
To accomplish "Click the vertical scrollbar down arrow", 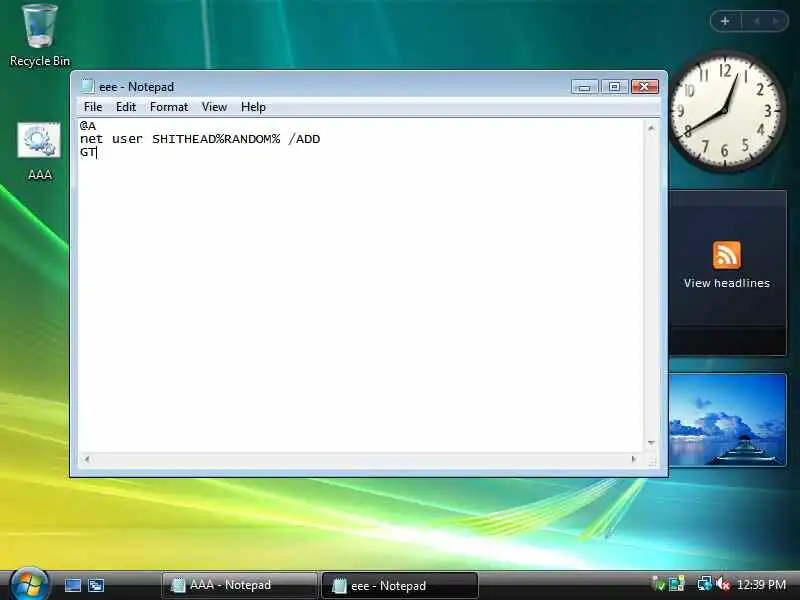I will [651, 443].
